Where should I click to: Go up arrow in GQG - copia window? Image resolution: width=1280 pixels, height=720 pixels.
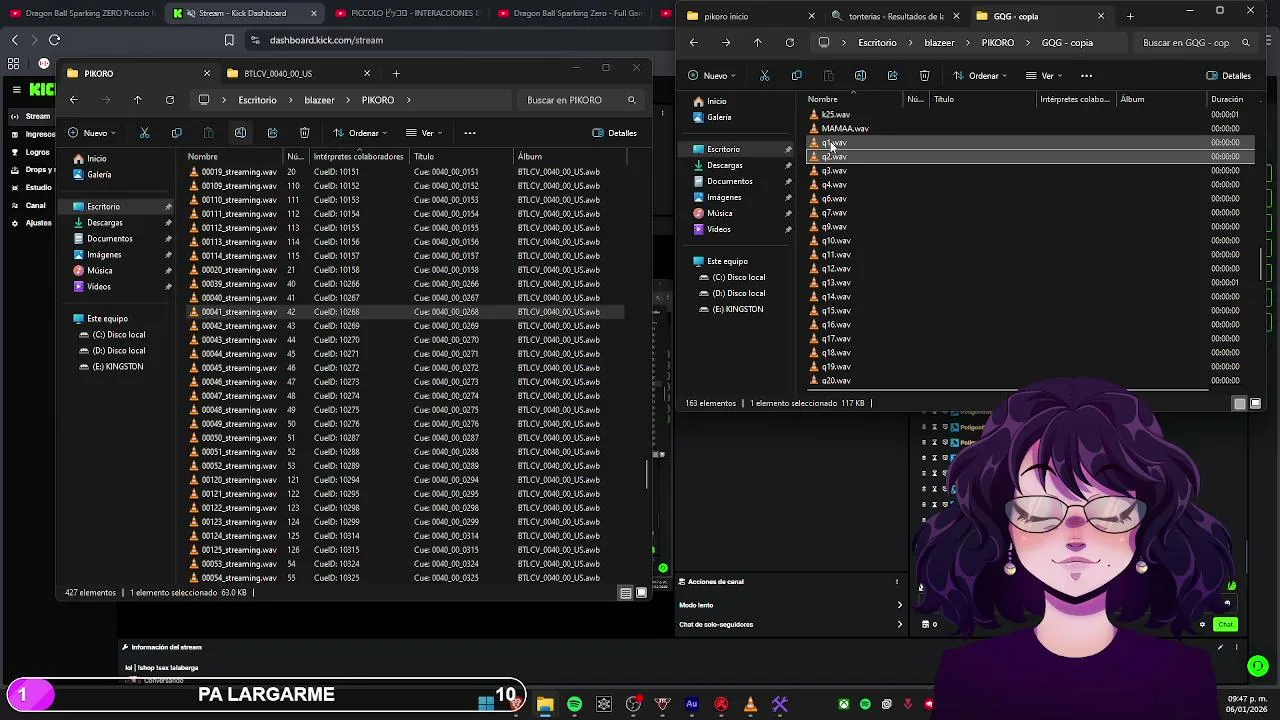tap(757, 43)
